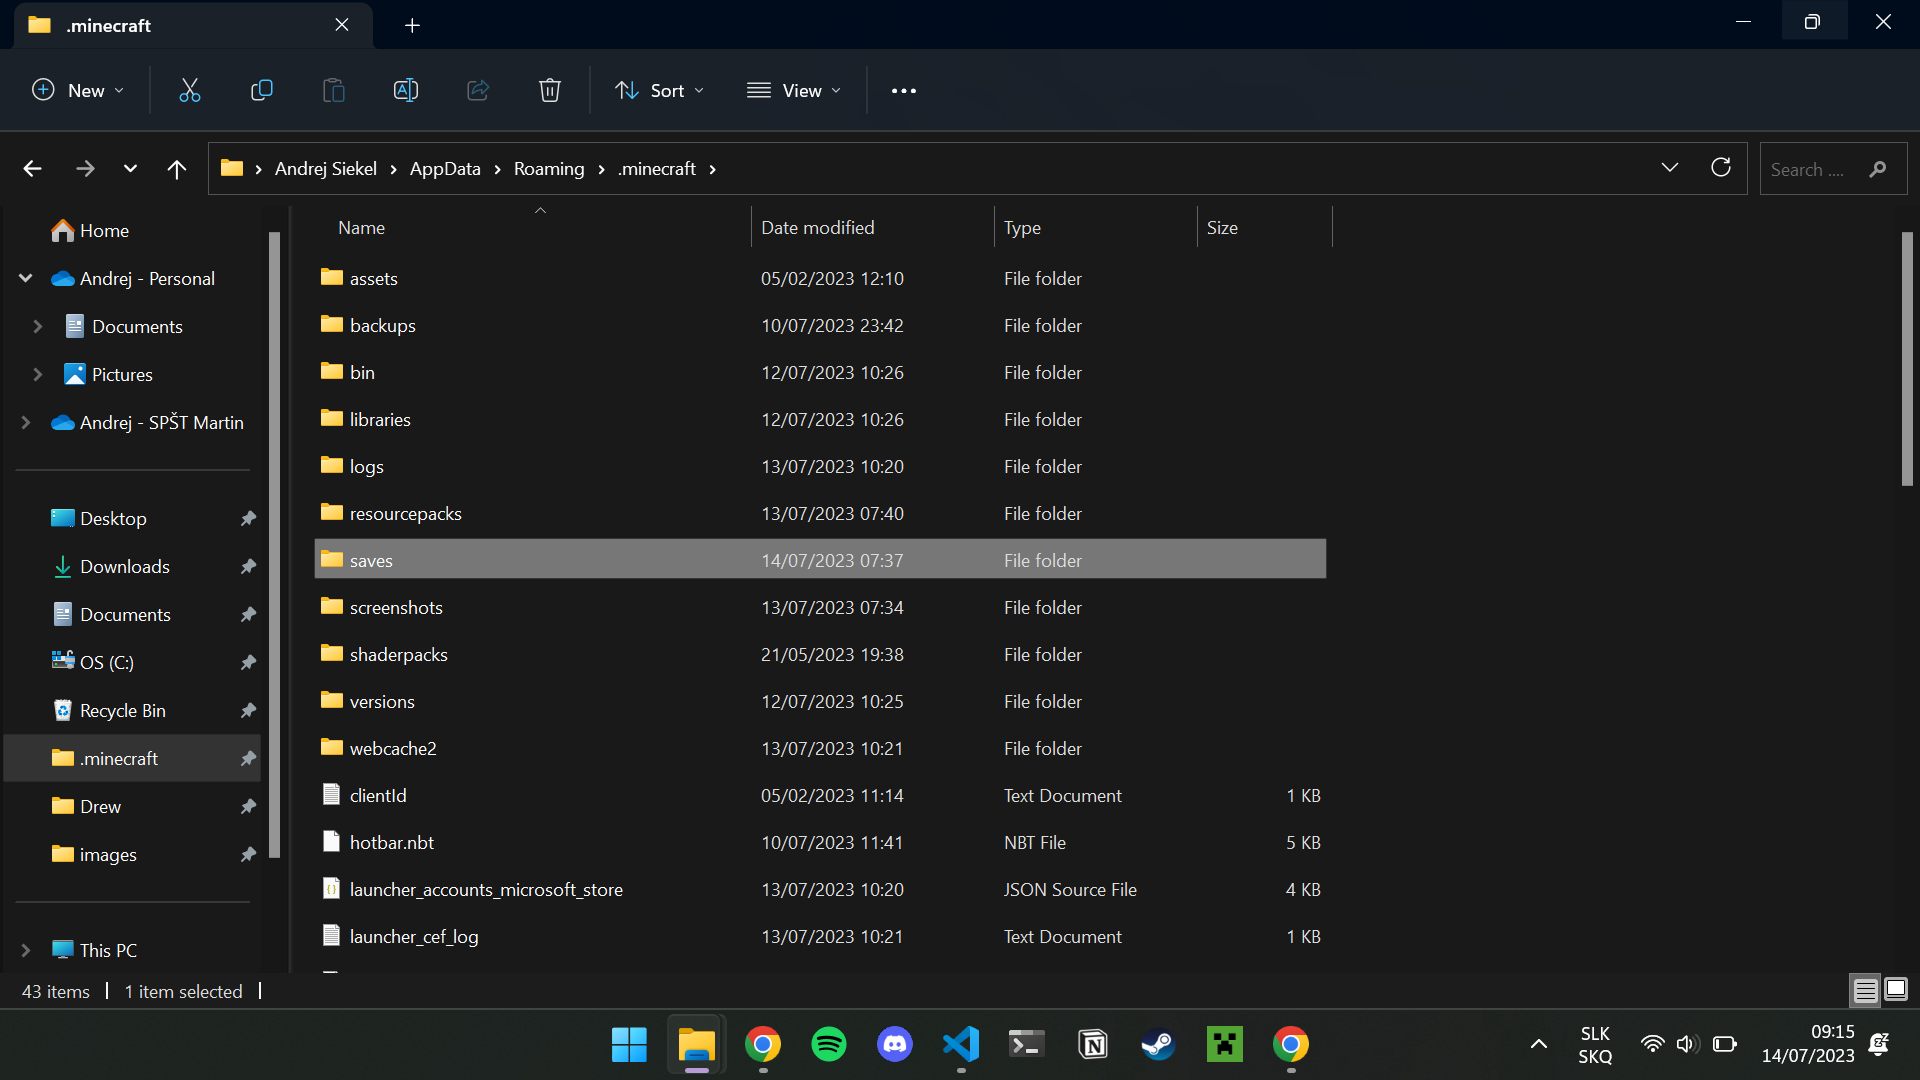Open Terminal from the taskbar
This screenshot has height=1080, width=1920.
(x=1027, y=1045)
